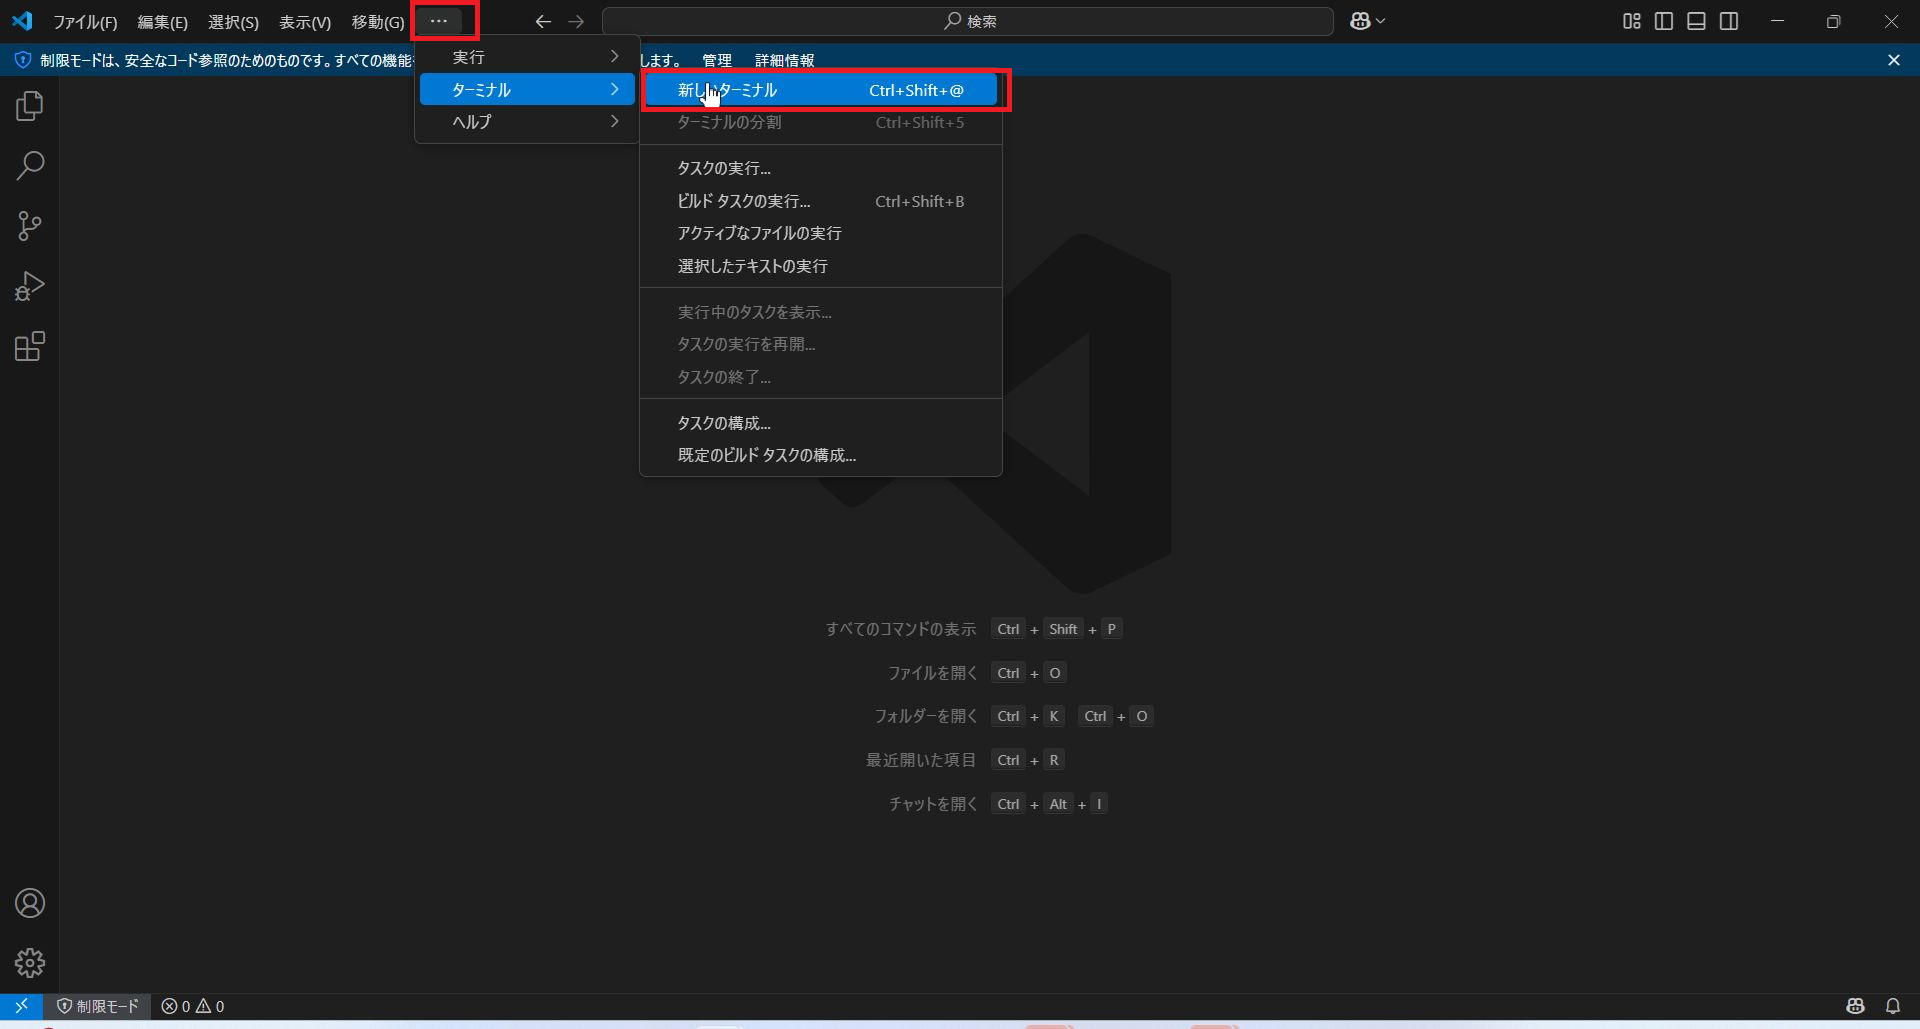The height and width of the screenshot is (1029, 1920).
Task: Click the remote connection indicator in status bar
Action: click(20, 1006)
